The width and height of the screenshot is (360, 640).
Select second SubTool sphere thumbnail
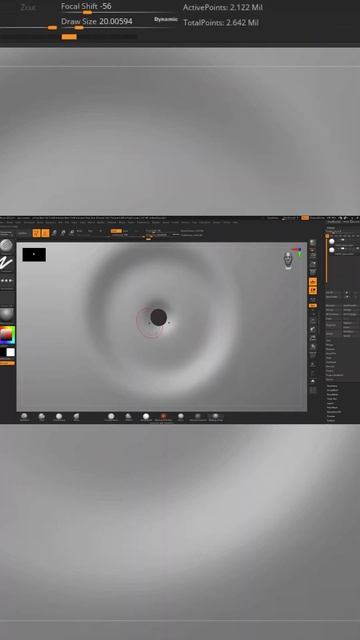[x=332, y=250]
